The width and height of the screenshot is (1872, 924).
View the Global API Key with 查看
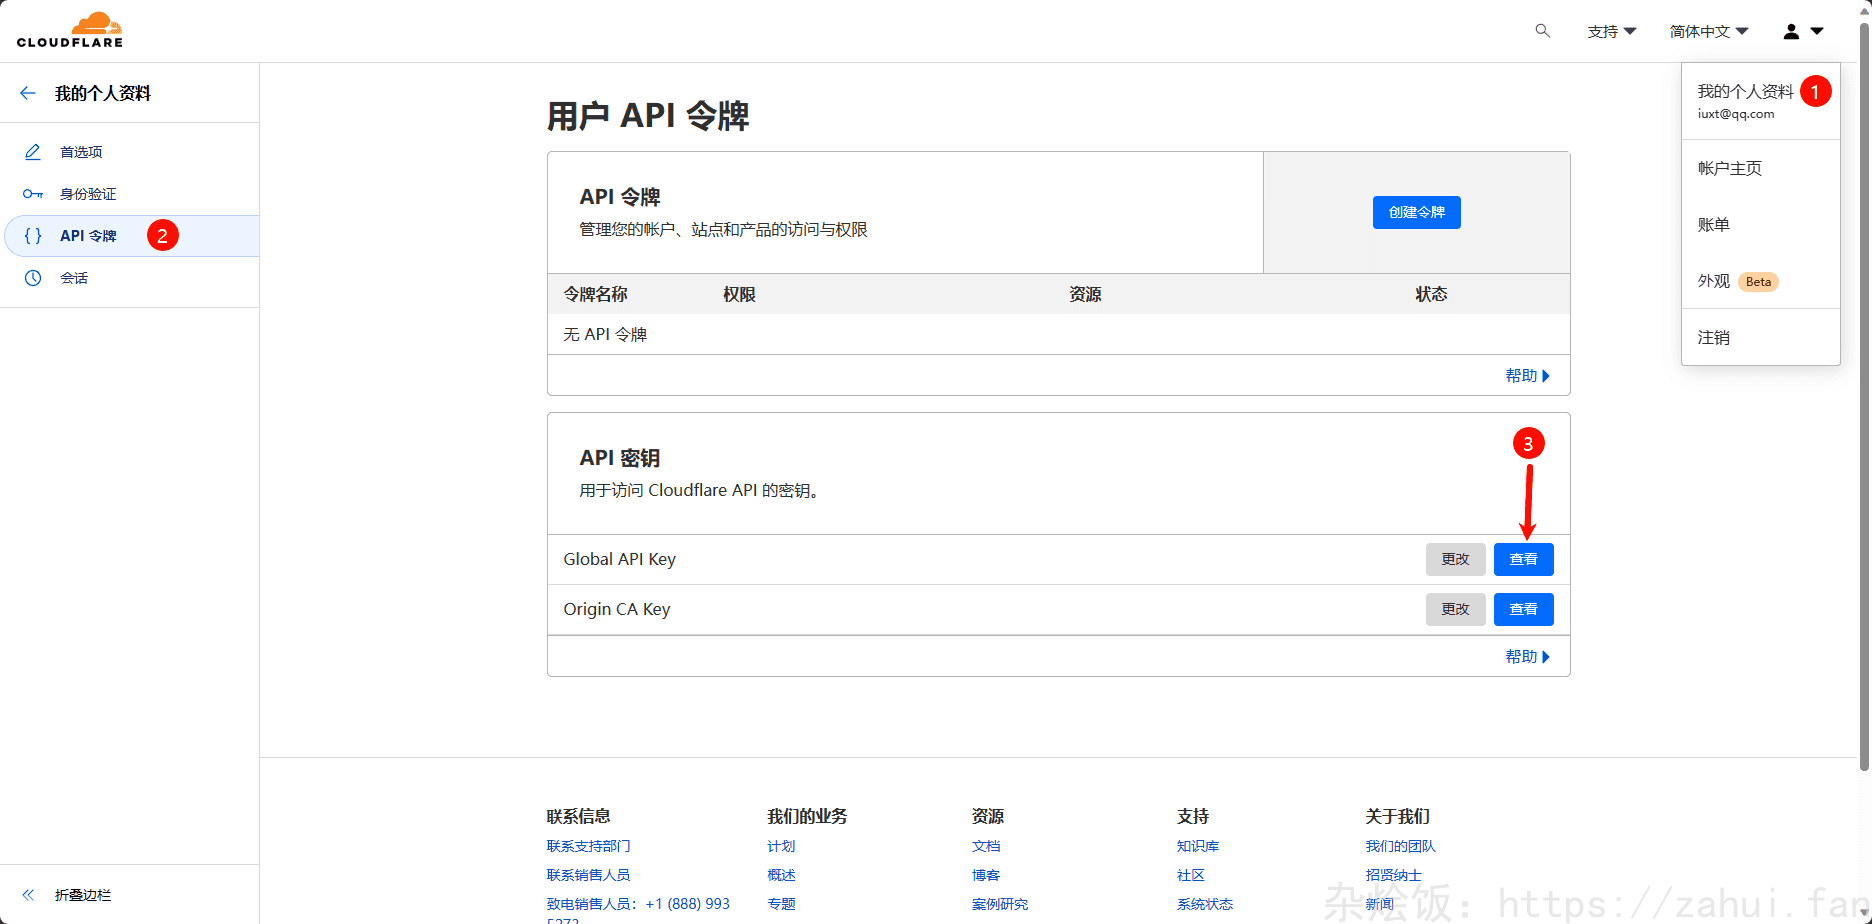coord(1523,560)
